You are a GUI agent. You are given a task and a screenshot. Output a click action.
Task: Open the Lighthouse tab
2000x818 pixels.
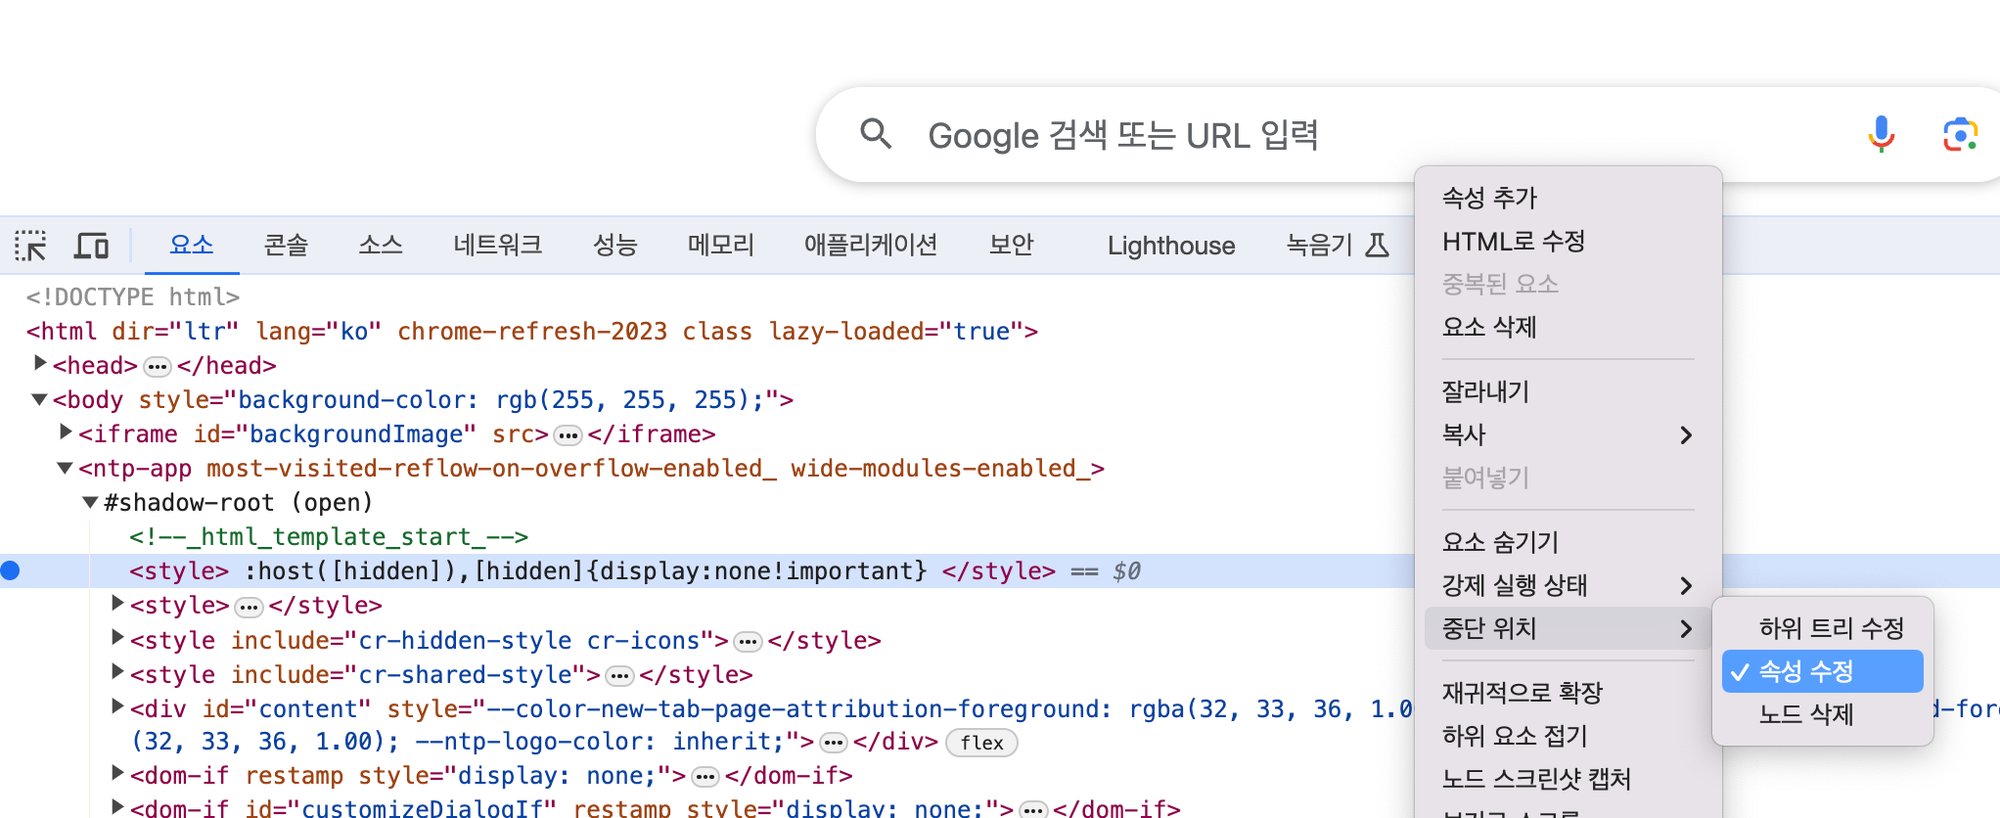tap(1171, 245)
